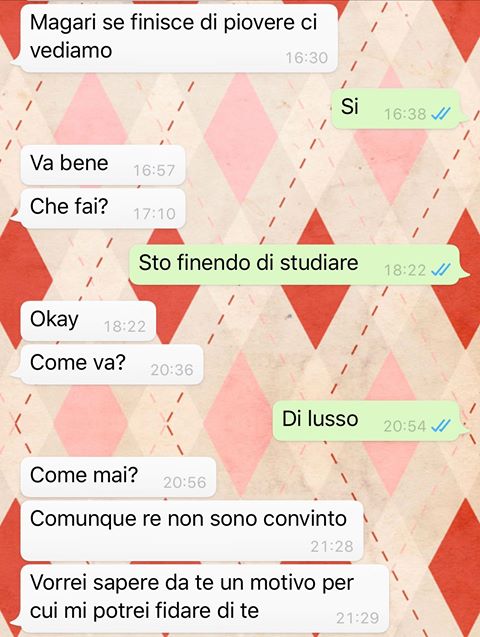Tap the green 'Di lusso' bubble
The height and width of the screenshot is (637, 480).
pyautogui.click(x=367, y=421)
